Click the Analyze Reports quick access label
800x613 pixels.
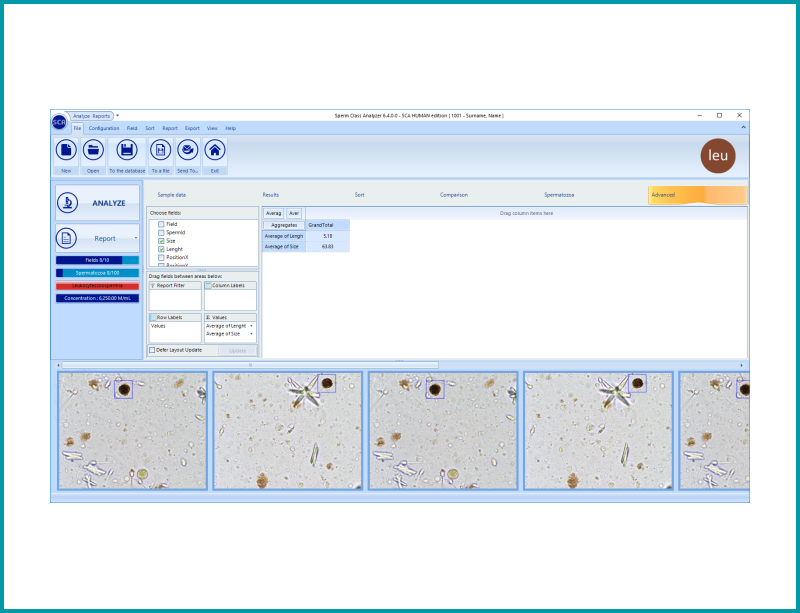(91, 116)
